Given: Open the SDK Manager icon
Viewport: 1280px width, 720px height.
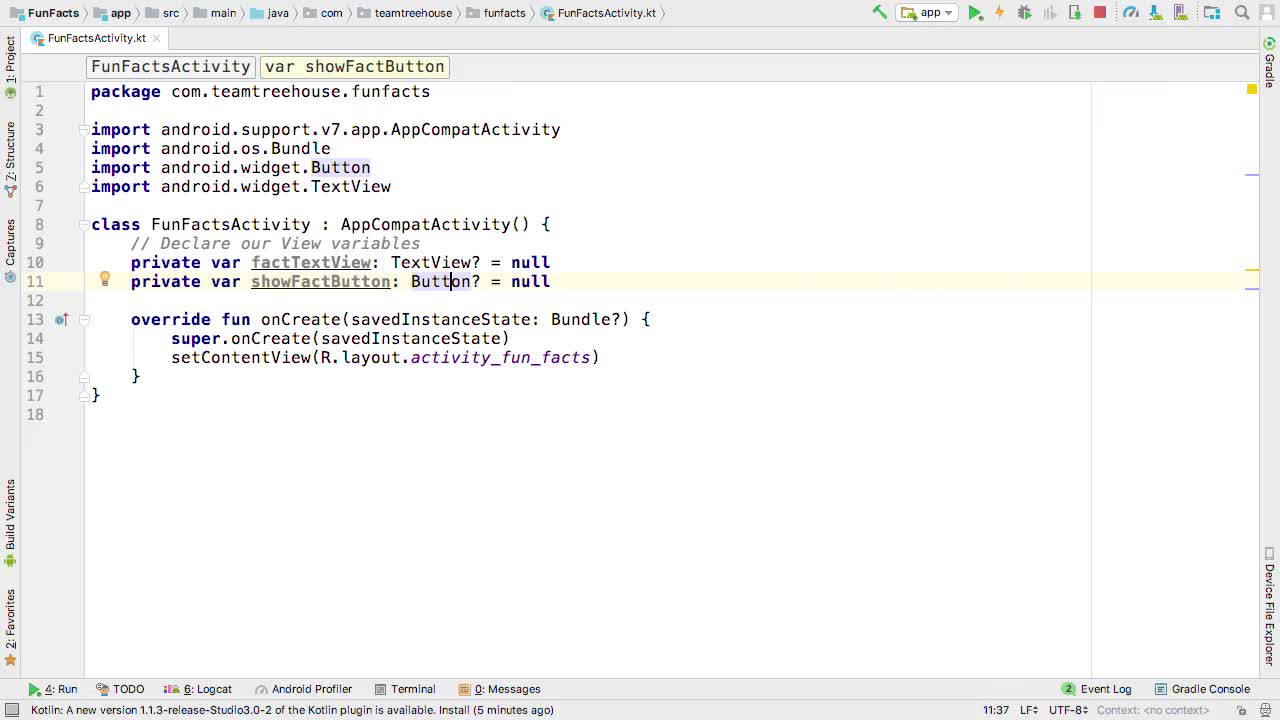Looking at the screenshot, I should (1155, 12).
